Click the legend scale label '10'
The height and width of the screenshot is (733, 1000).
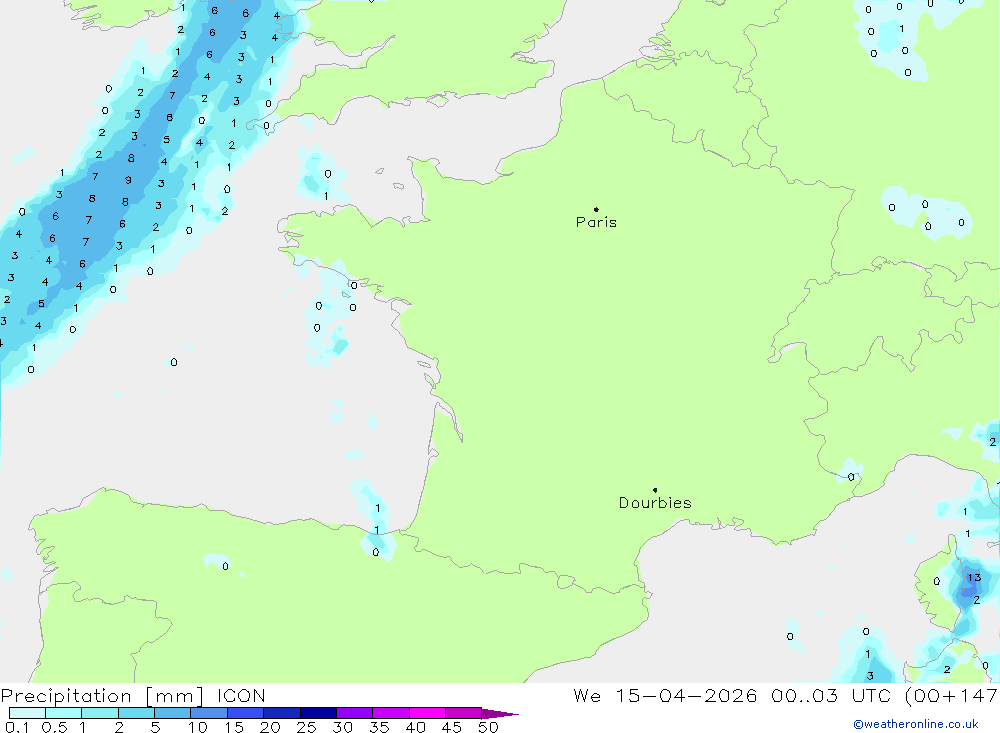[198, 727]
